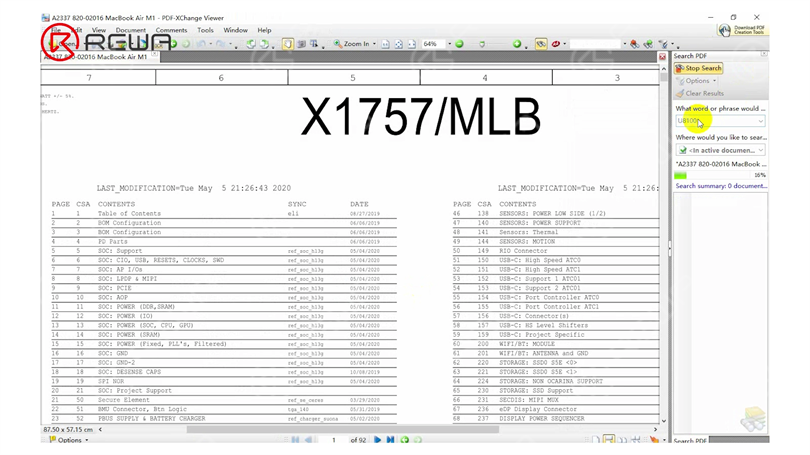Click the vertical scrollbar down arrow
Viewport: 810px width, 455px height.
[x=664, y=421]
